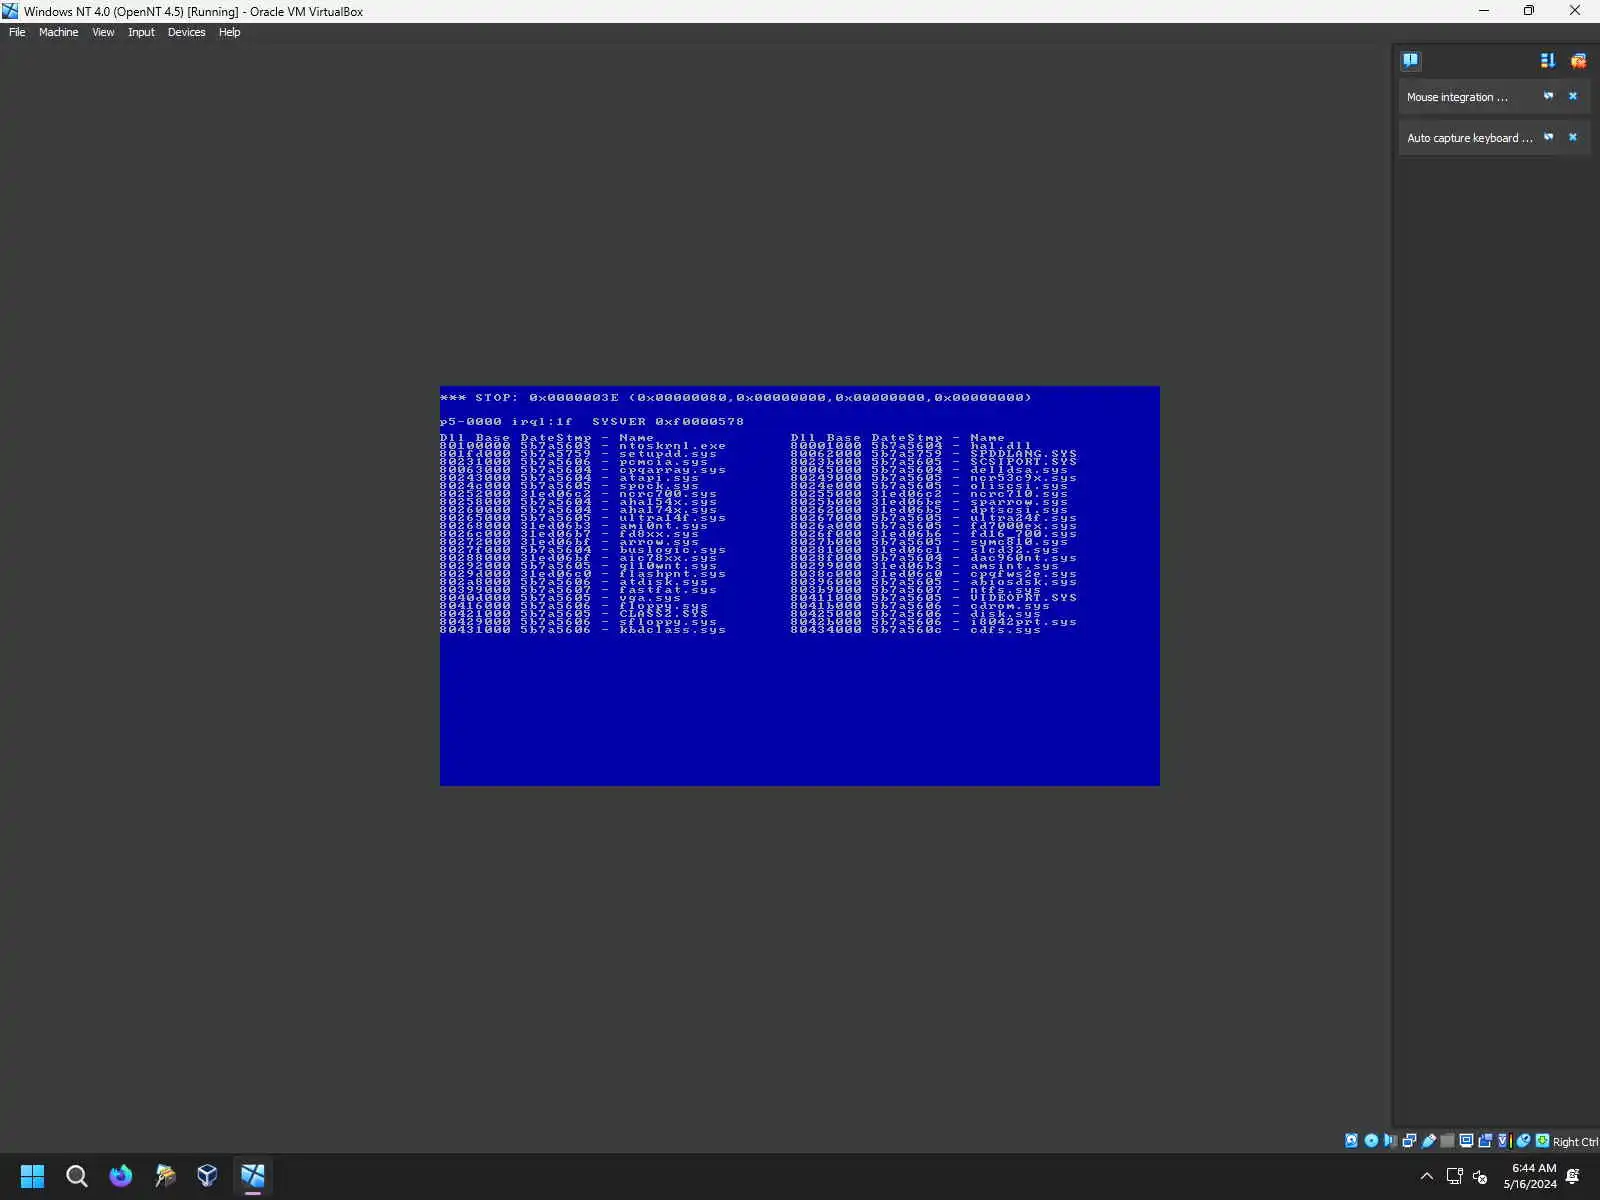Expand the Auto capture keyboard notification details
The image size is (1600, 1200).
[1549, 137]
